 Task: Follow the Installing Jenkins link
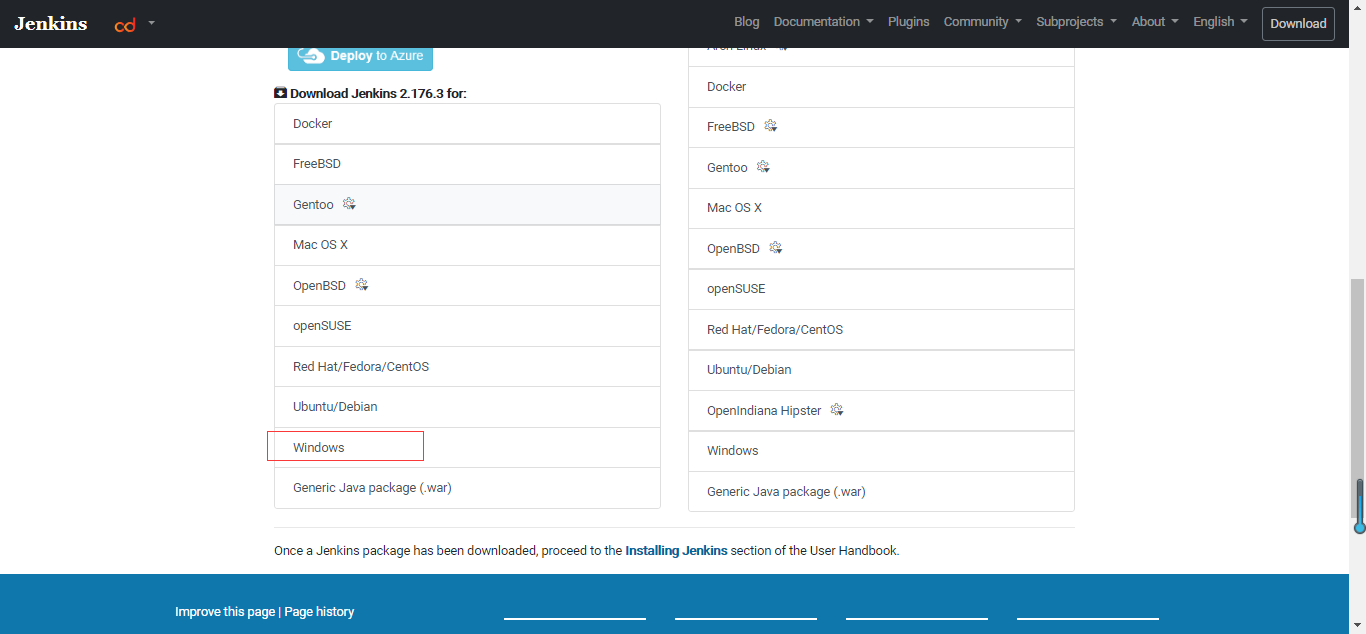[x=676, y=550]
